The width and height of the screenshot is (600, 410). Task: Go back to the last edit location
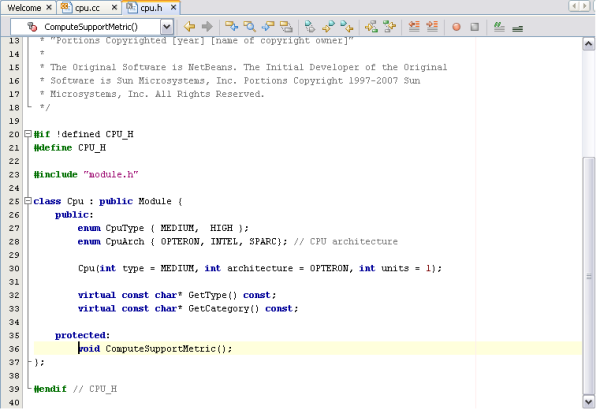coord(189,26)
